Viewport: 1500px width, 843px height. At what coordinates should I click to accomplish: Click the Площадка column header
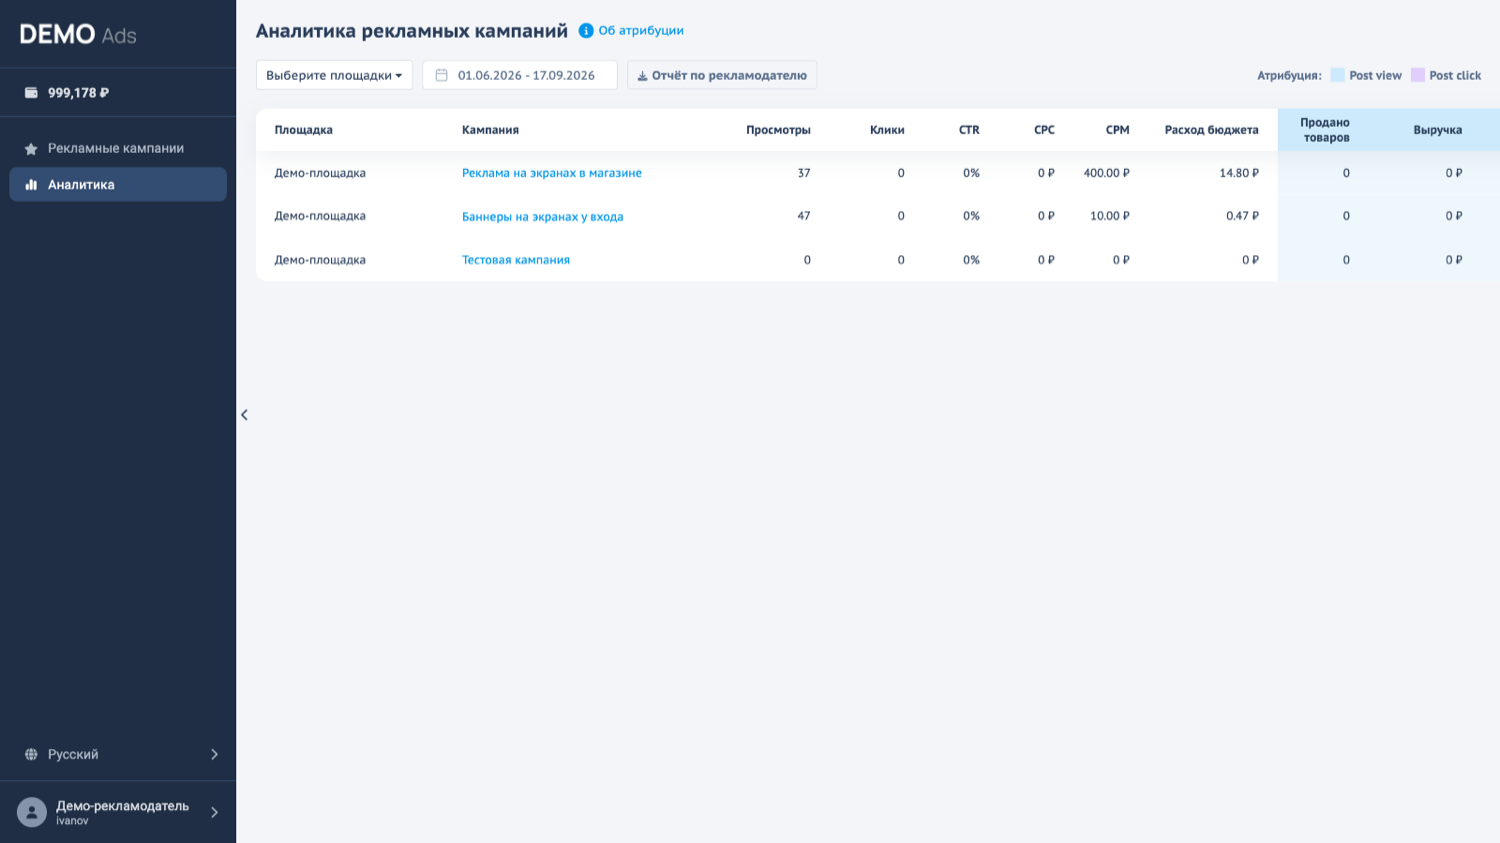pyautogui.click(x=303, y=130)
